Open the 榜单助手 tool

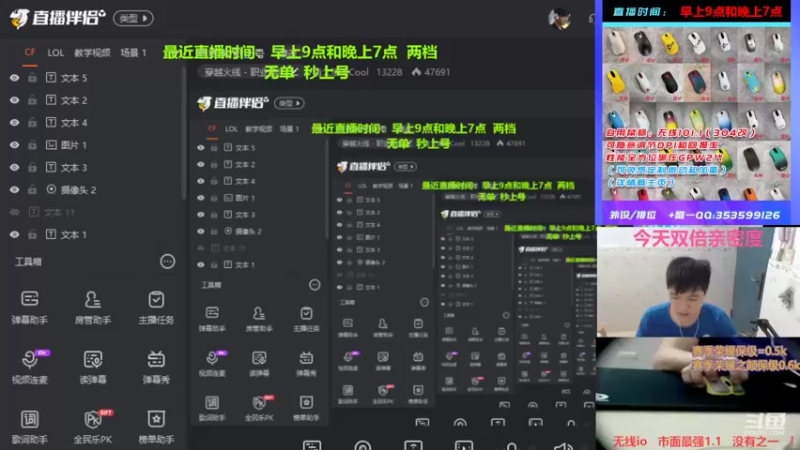156,427
